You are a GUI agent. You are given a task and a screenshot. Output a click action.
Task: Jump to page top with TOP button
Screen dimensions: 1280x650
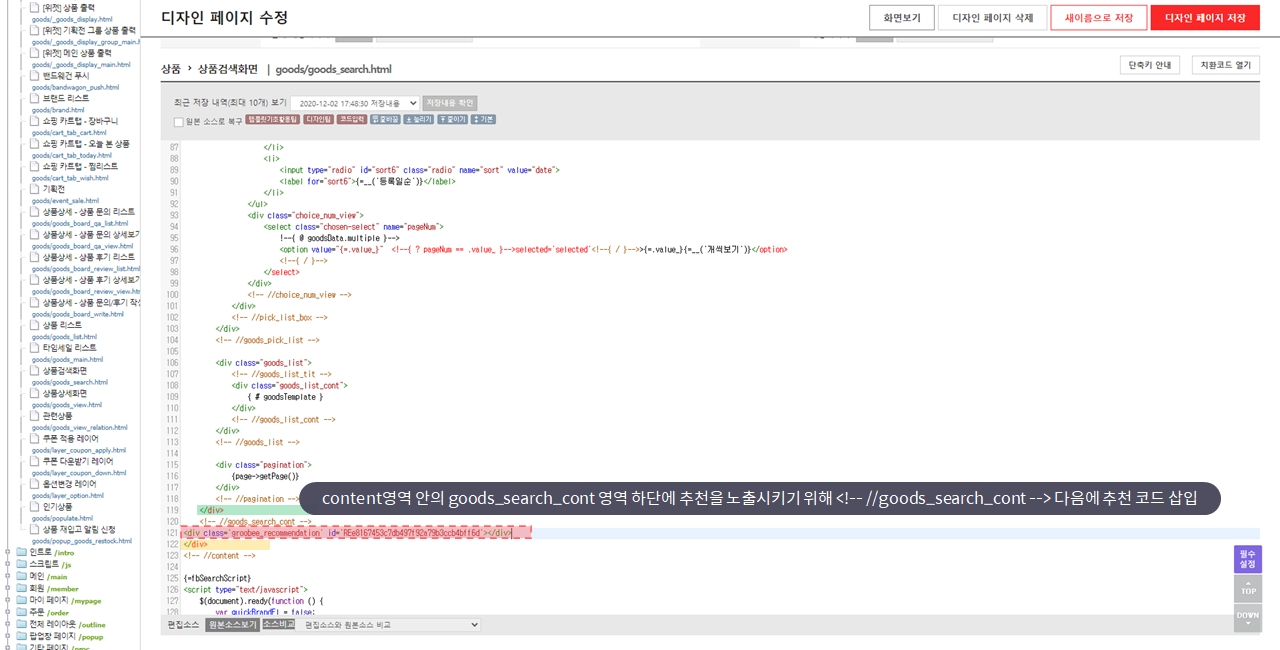coord(1248,589)
